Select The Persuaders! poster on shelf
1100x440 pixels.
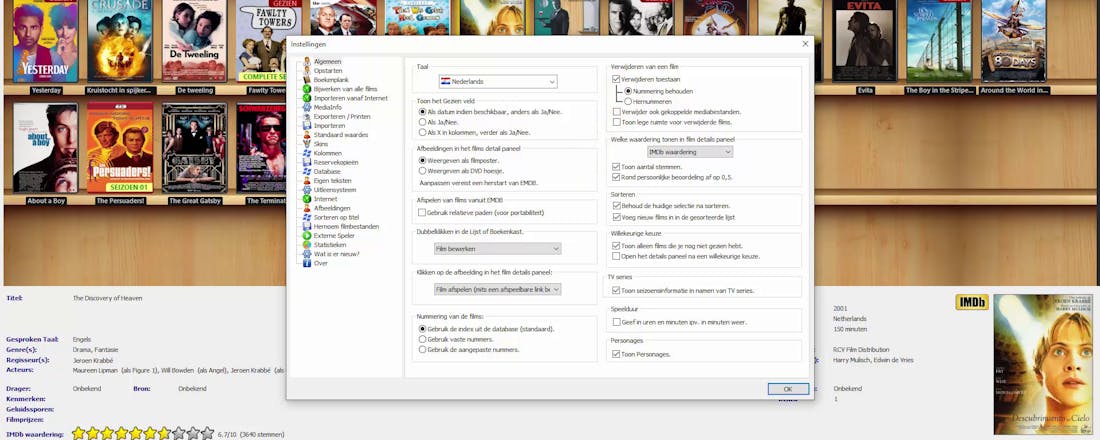[120, 148]
